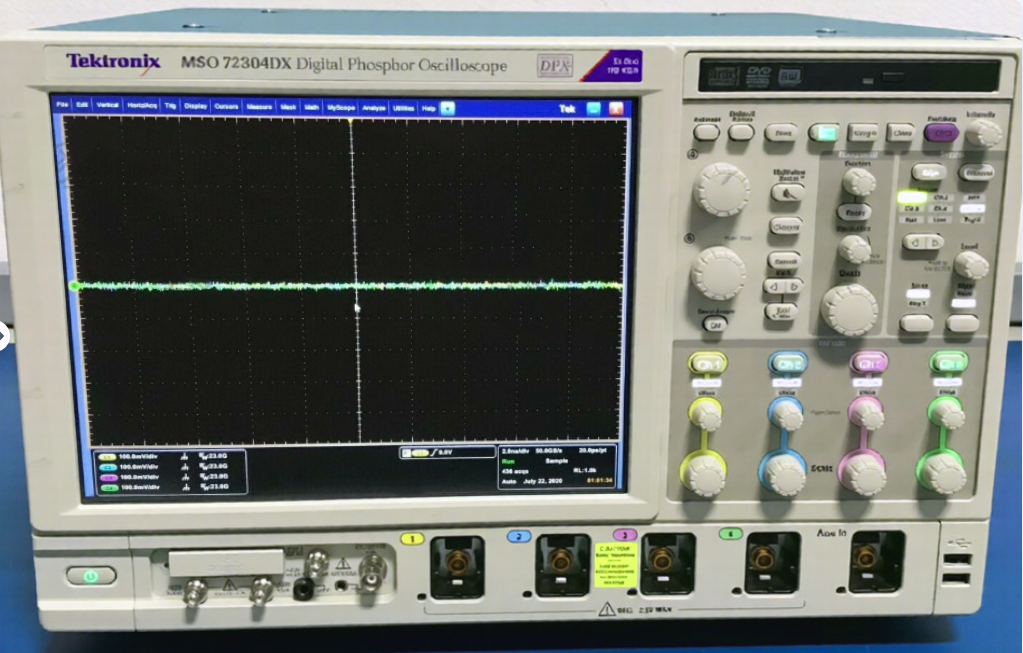Select the blue C2 channel badge in readouts
The width and height of the screenshot is (1023, 653).
(107, 467)
